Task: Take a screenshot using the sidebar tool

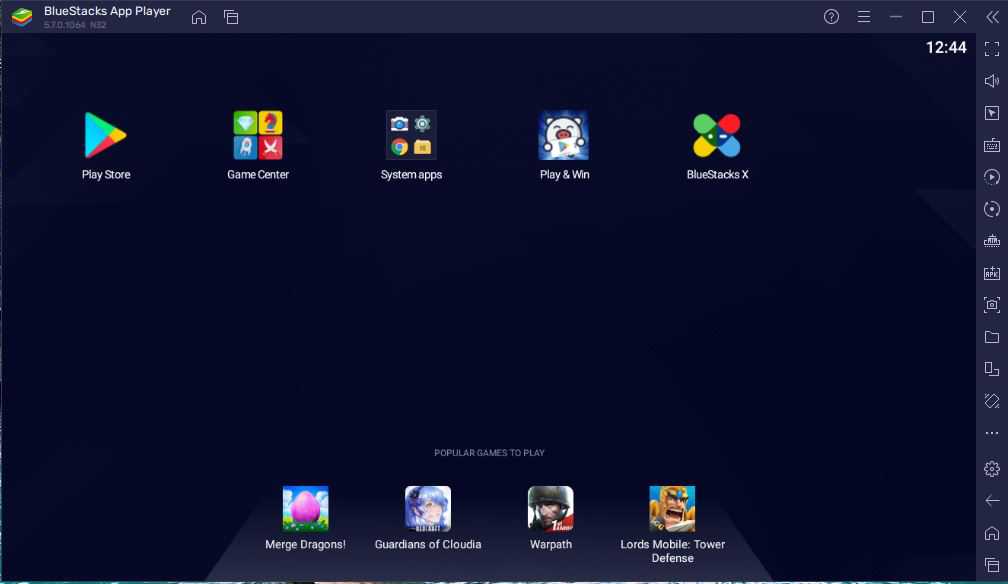Action: click(x=991, y=304)
